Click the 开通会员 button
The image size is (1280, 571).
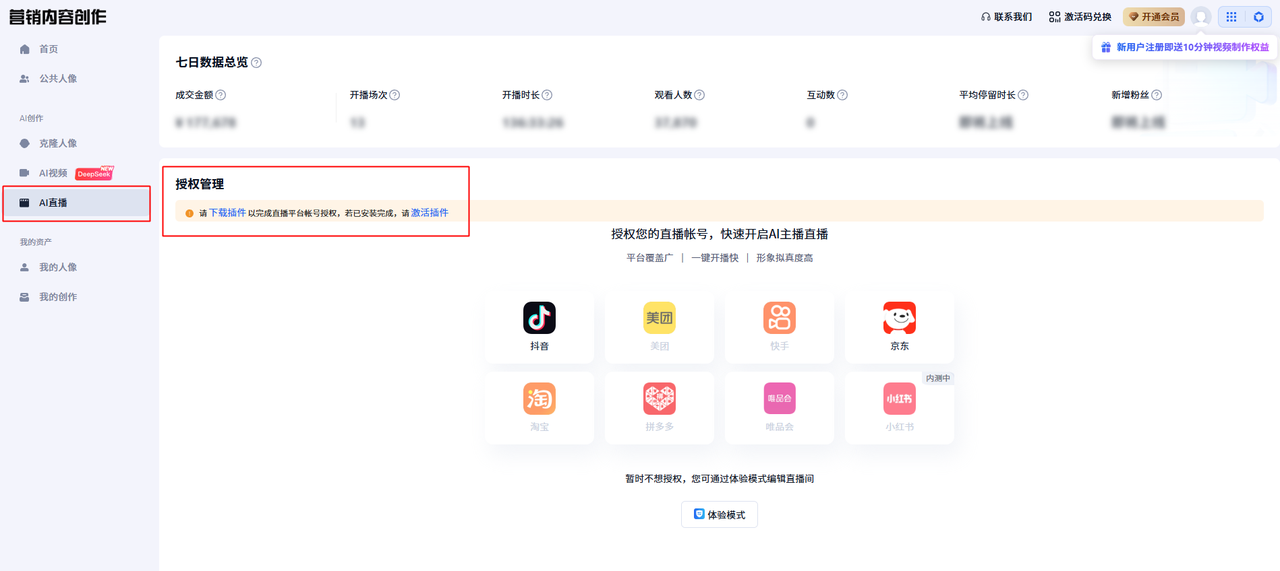click(1154, 17)
